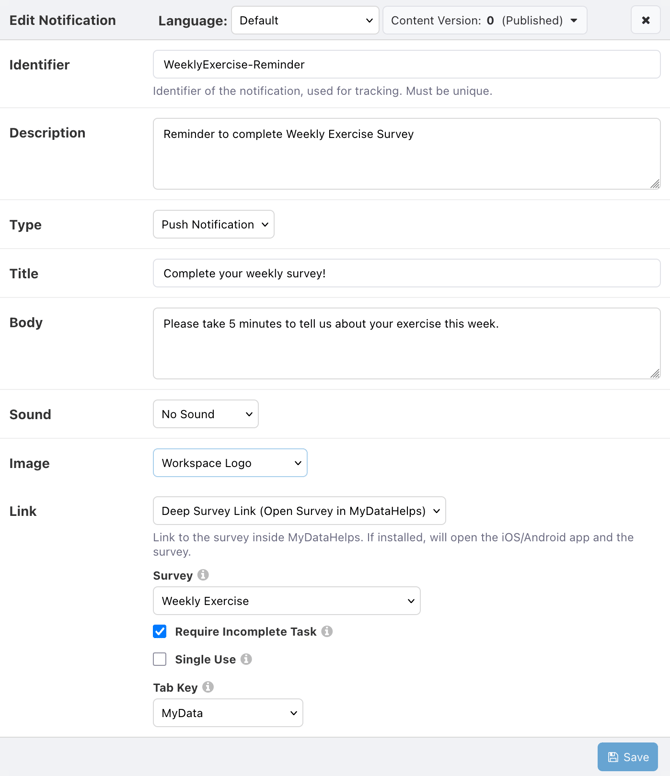
Task: Open the Link type dropdown
Action: coord(299,511)
